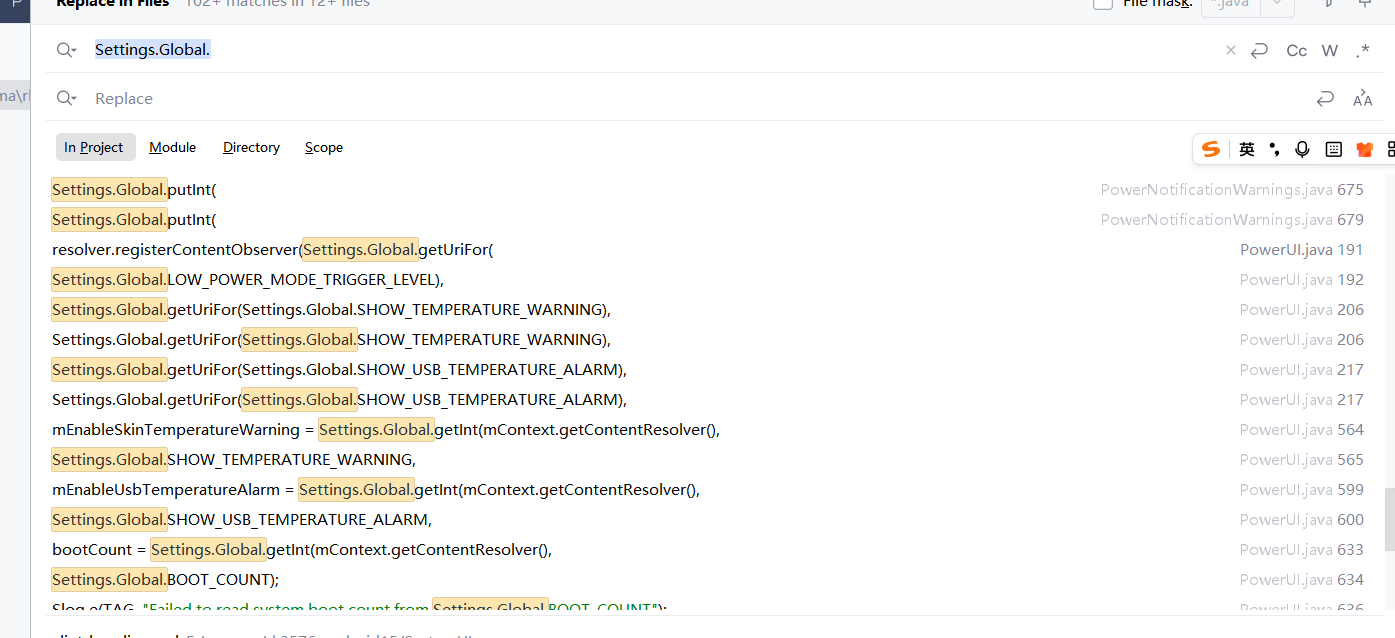
Task: Open replace history dropdown beside Replace field
Action: click(66, 98)
